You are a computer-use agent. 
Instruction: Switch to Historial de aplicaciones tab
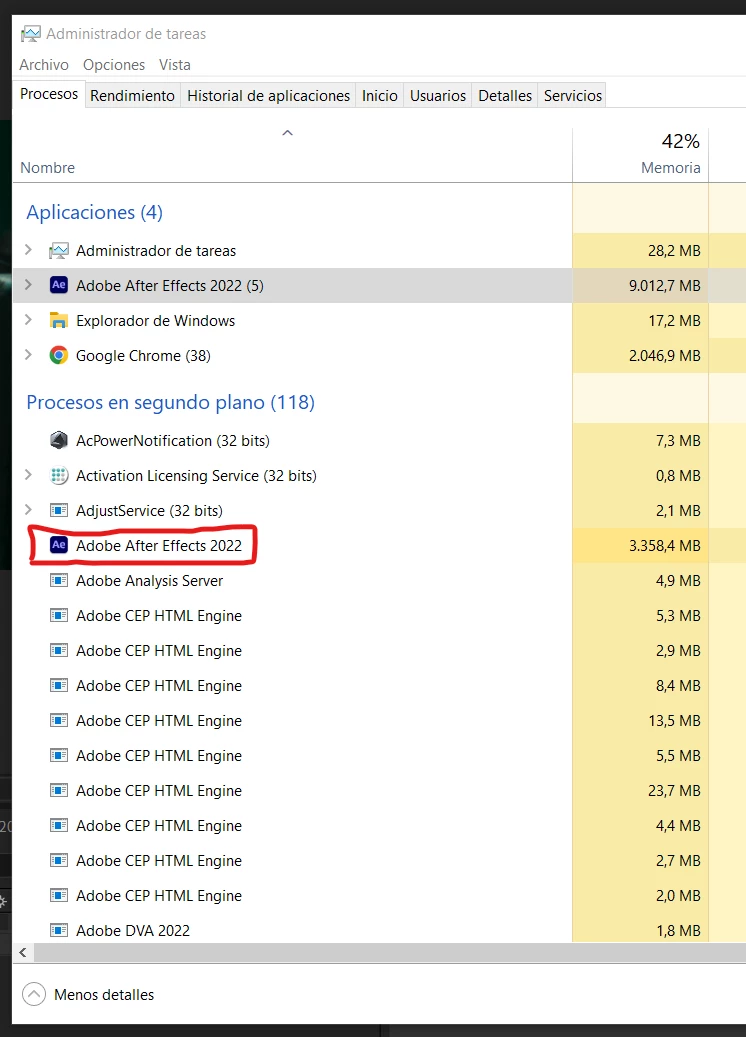268,96
